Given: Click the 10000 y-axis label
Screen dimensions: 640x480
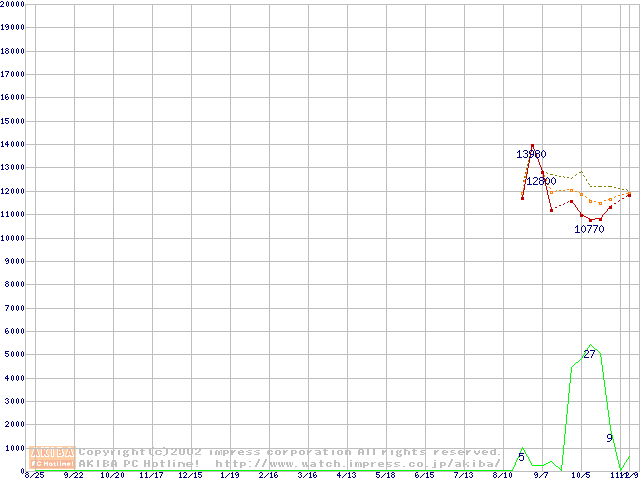Looking at the screenshot, I should pyautogui.click(x=13, y=237).
